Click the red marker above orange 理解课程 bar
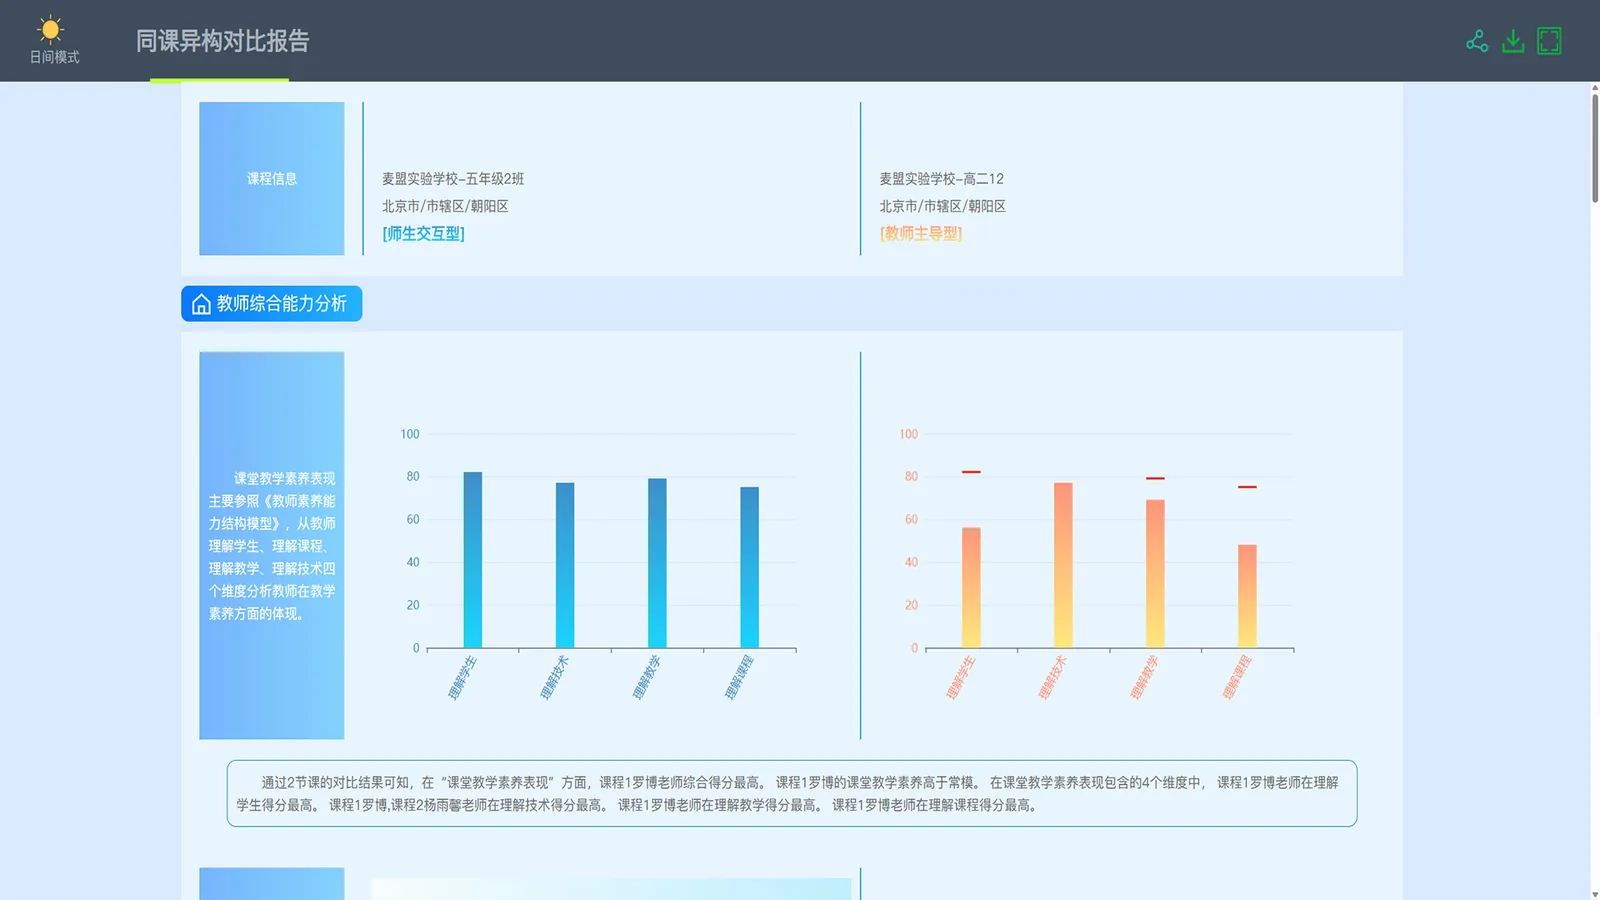The height and width of the screenshot is (900, 1600). (1247, 487)
